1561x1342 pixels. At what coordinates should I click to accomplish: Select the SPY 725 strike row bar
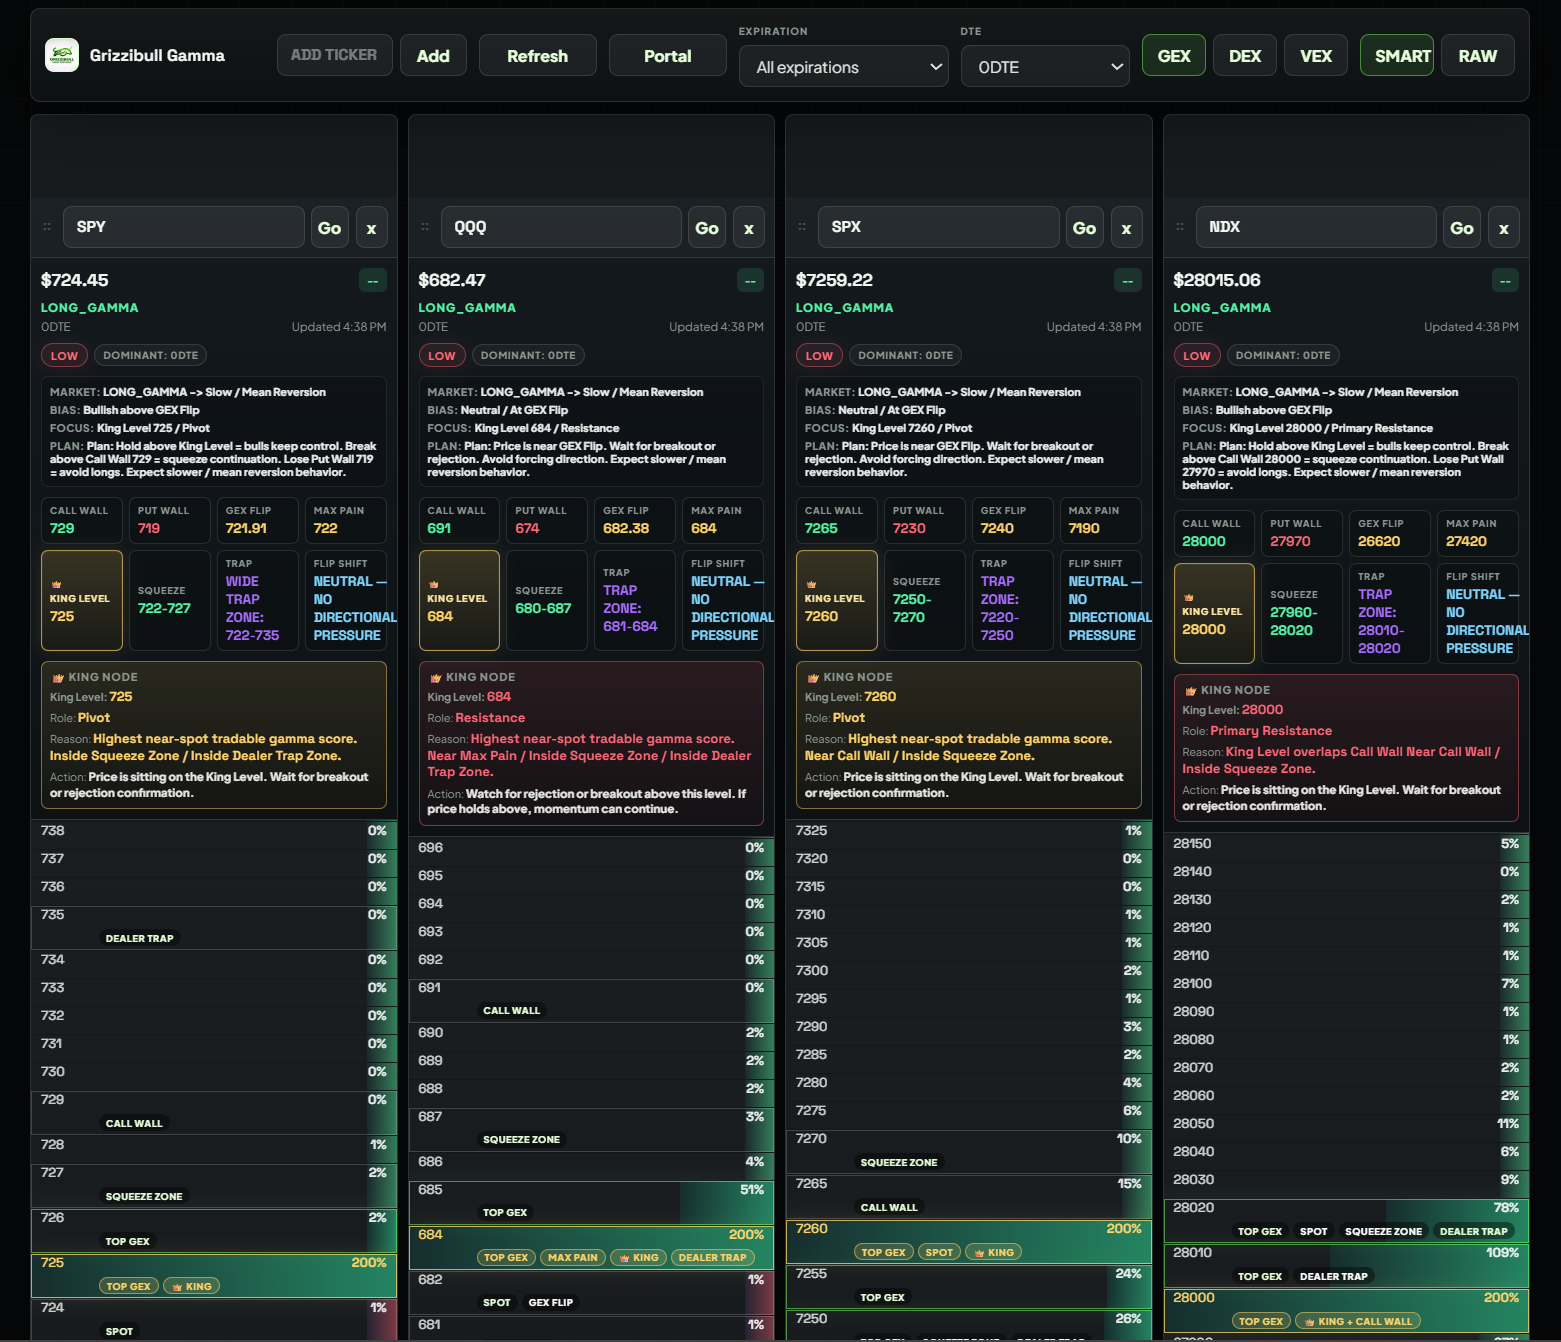[214, 1276]
